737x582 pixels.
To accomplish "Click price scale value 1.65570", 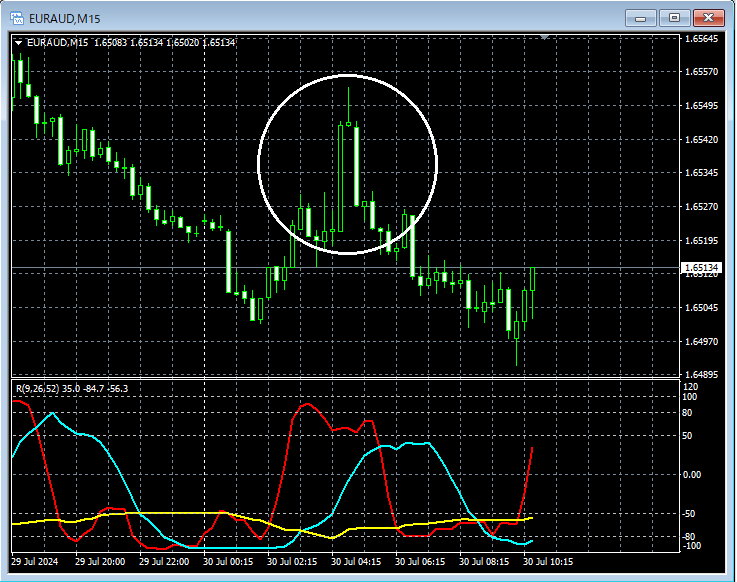I will (701, 72).
